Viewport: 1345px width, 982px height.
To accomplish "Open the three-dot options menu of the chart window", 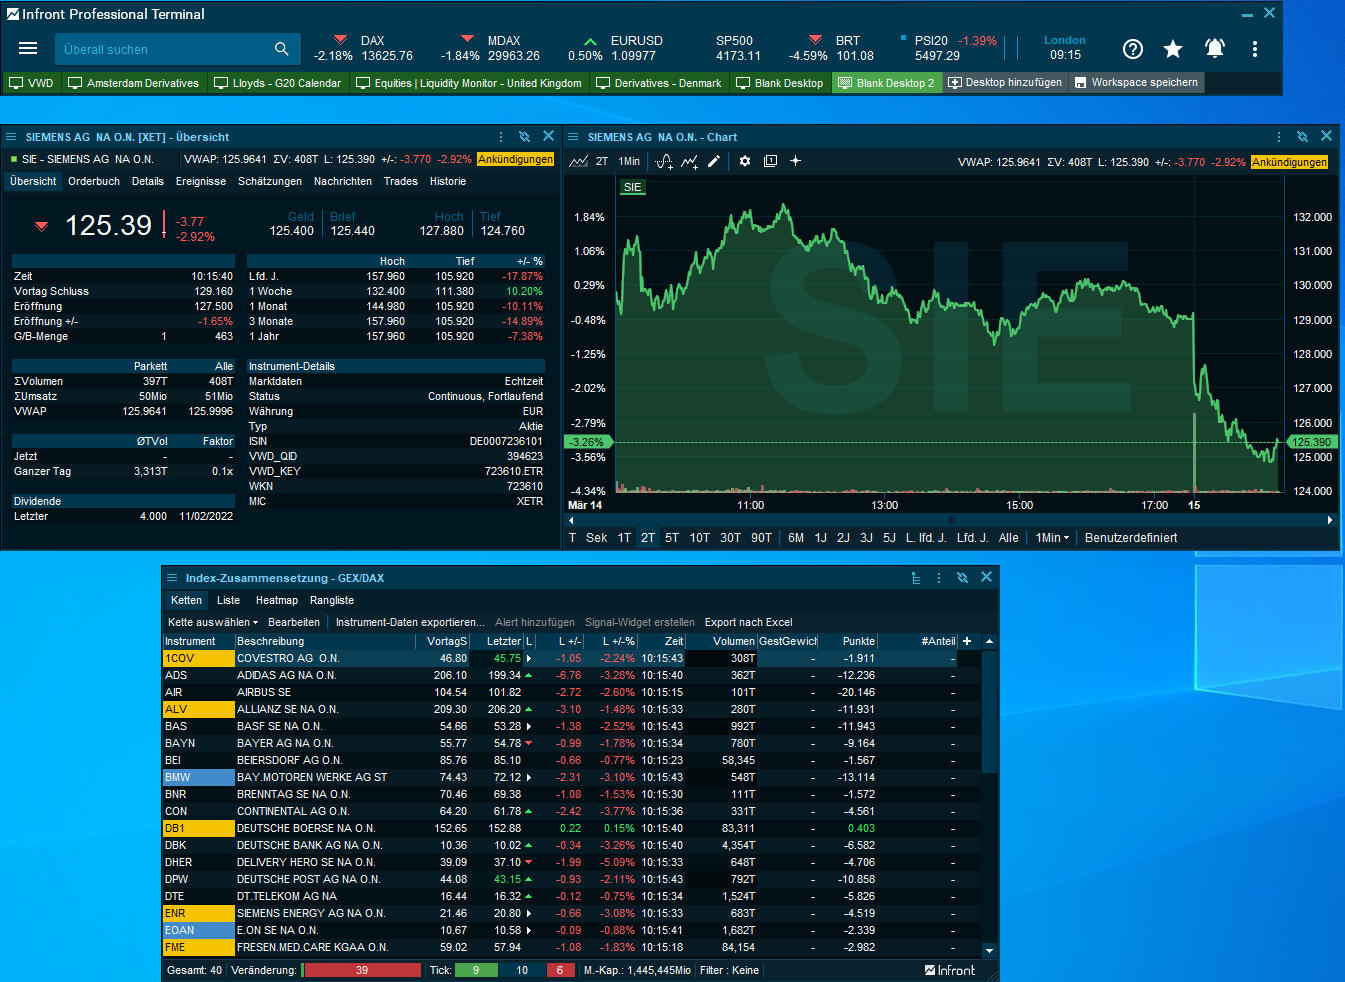I will (x=1278, y=137).
